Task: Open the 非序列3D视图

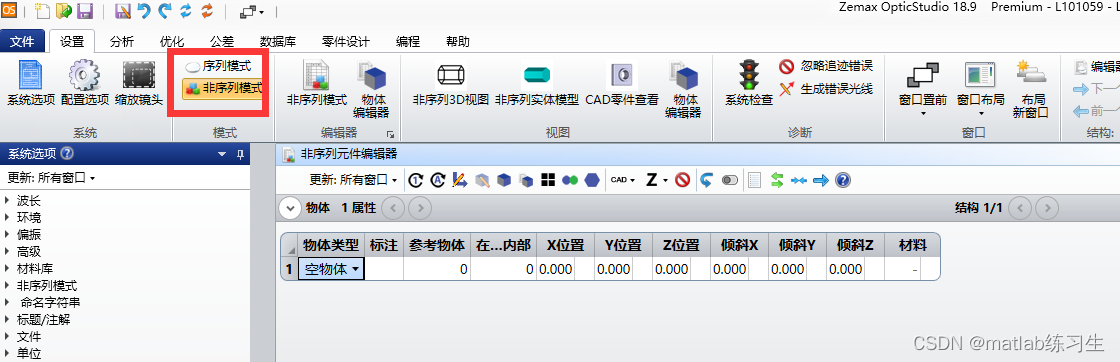Action: pyautogui.click(x=450, y=84)
